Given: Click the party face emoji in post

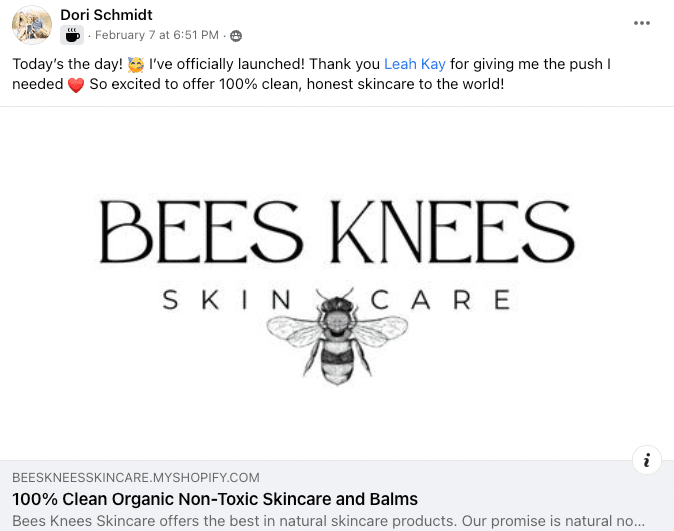Looking at the screenshot, I should click(x=137, y=64).
